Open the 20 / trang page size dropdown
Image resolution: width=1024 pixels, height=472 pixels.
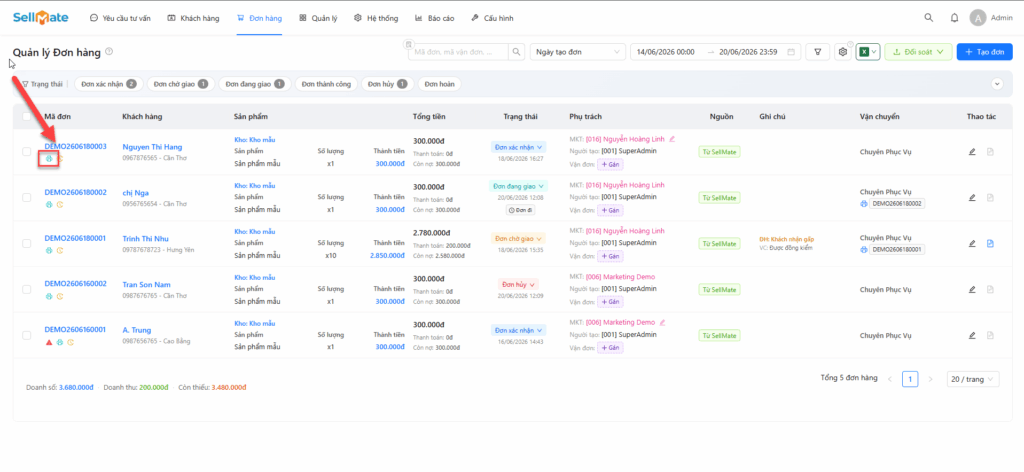click(973, 379)
